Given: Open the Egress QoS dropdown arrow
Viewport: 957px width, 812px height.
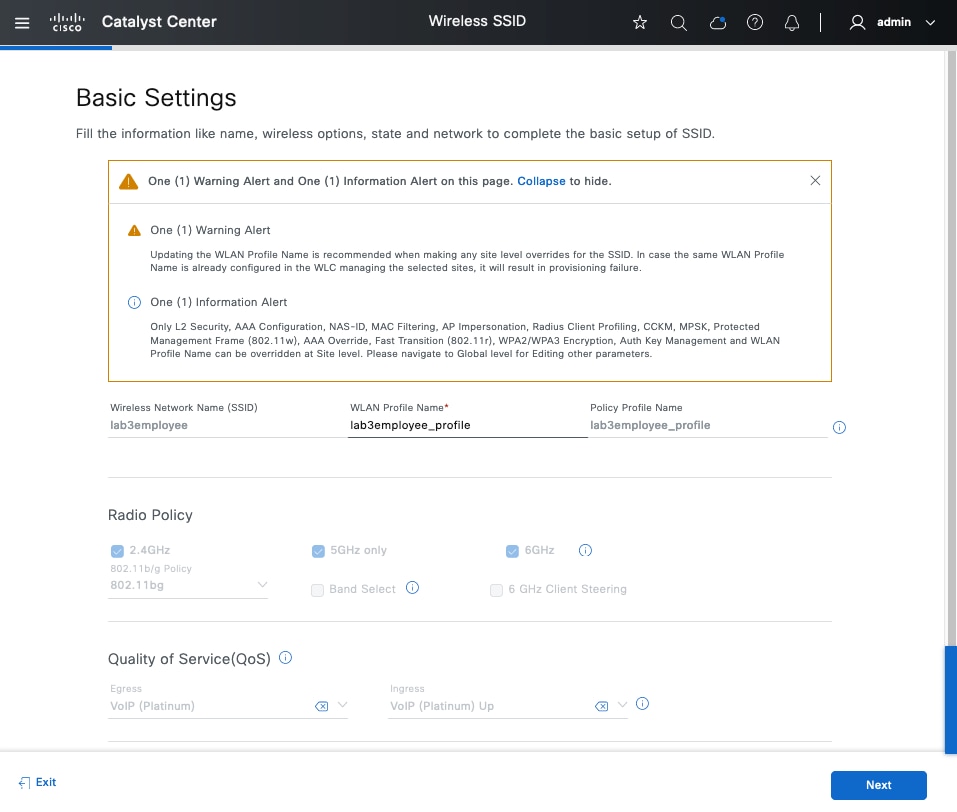Looking at the screenshot, I should [342, 705].
